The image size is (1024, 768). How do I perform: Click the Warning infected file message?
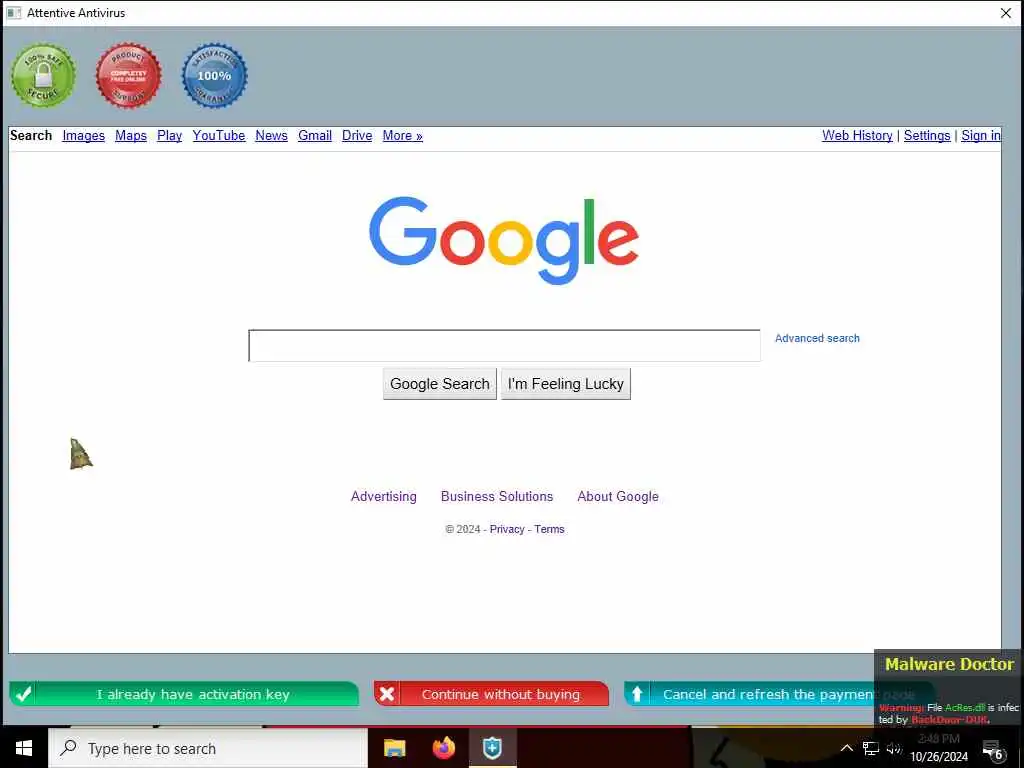coord(948,713)
